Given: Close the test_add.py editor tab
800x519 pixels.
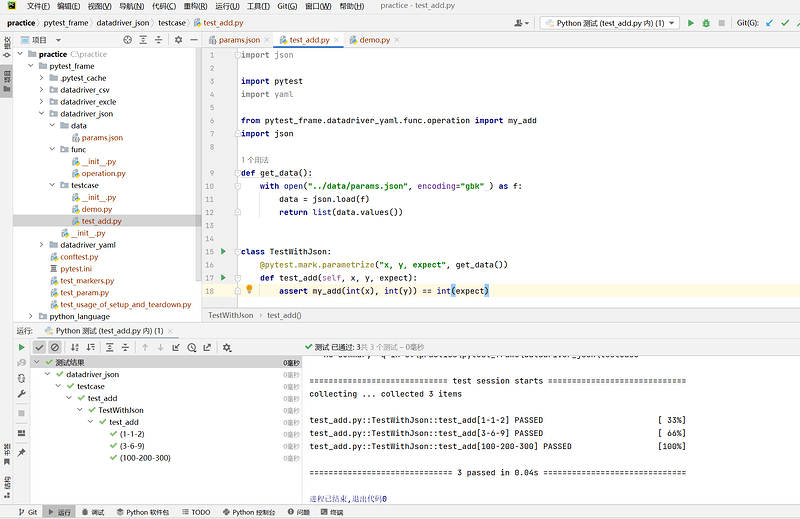Looking at the screenshot, I should 336,40.
